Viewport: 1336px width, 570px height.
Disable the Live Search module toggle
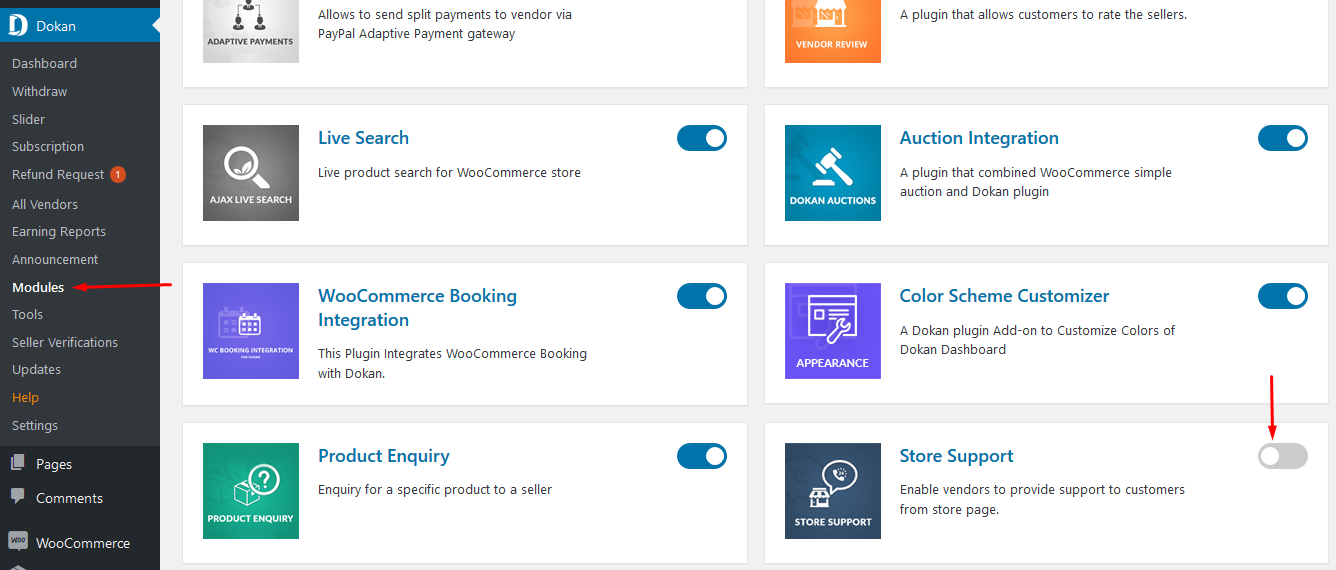click(x=702, y=138)
